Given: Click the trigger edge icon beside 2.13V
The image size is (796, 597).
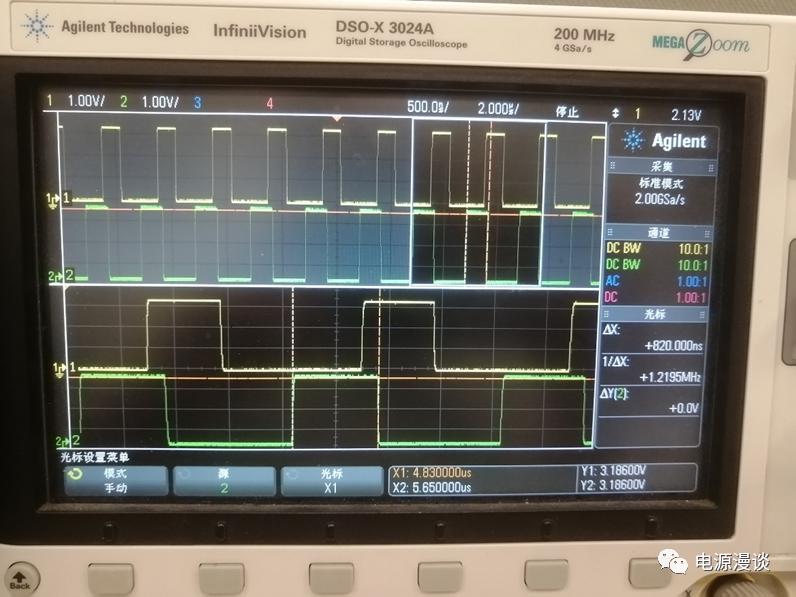Looking at the screenshot, I should (x=616, y=114).
